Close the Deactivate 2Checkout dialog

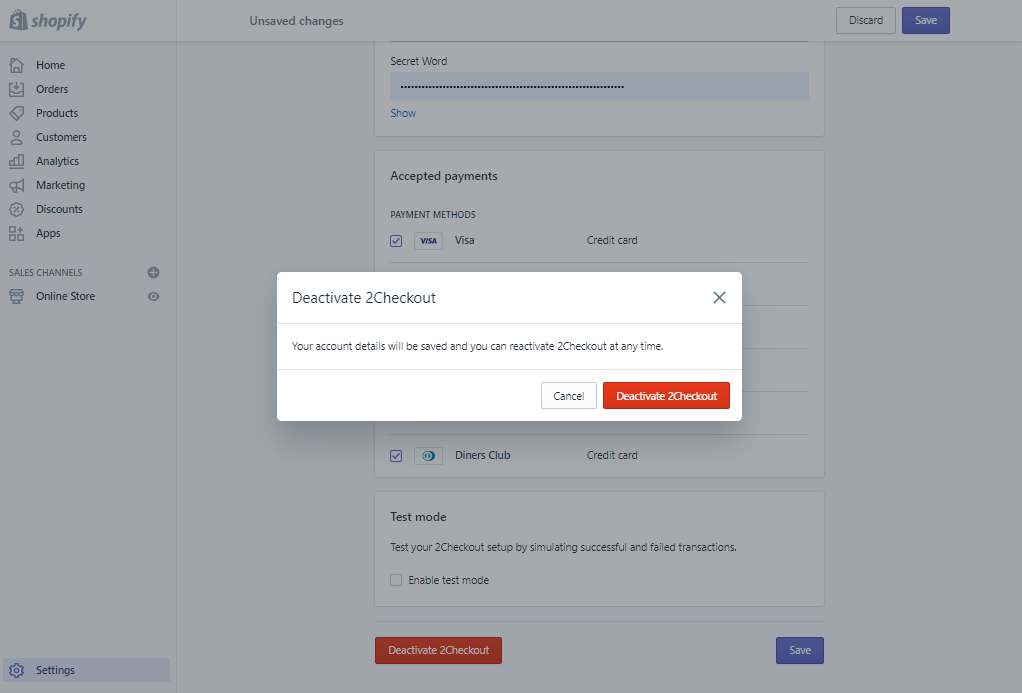tap(720, 297)
